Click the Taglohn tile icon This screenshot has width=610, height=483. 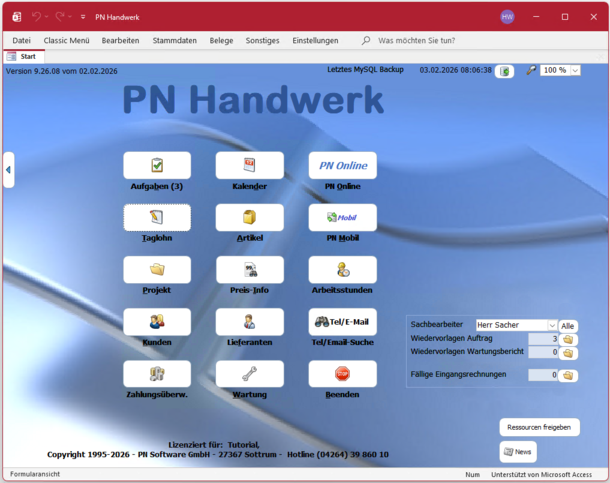[x=157, y=218]
